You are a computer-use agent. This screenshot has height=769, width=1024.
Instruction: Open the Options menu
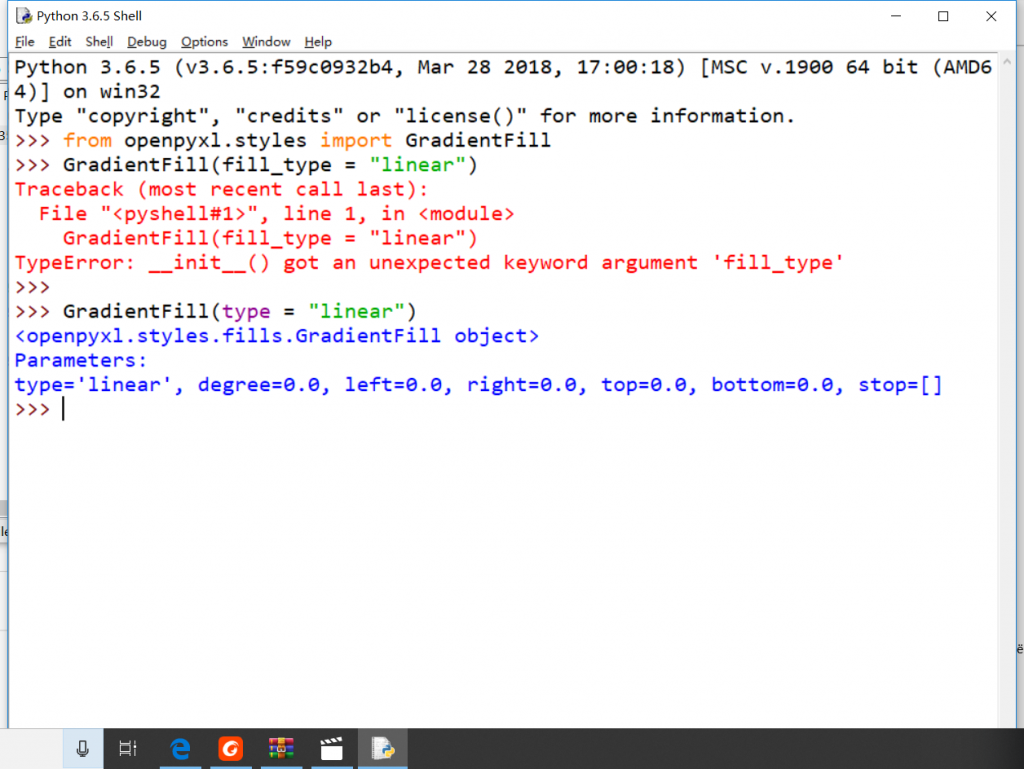(x=204, y=42)
